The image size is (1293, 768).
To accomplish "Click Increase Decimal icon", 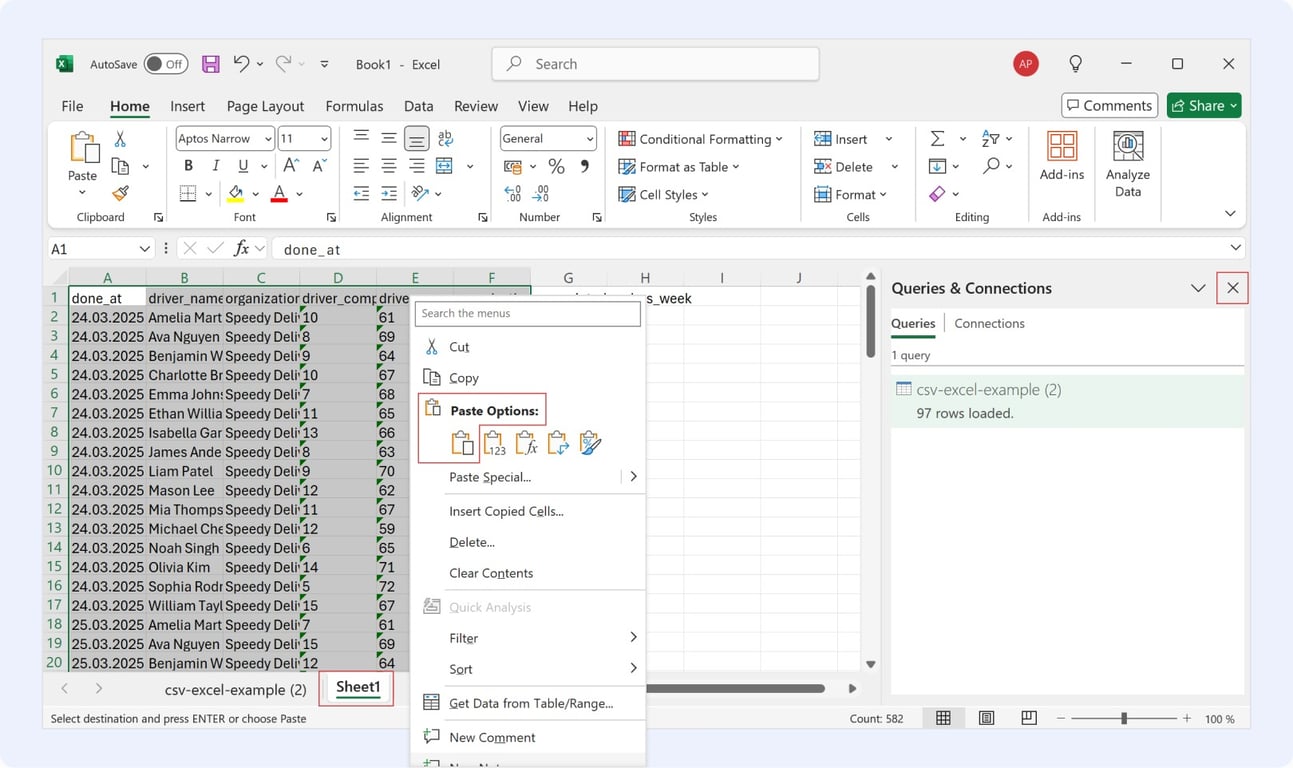I will click(x=513, y=193).
